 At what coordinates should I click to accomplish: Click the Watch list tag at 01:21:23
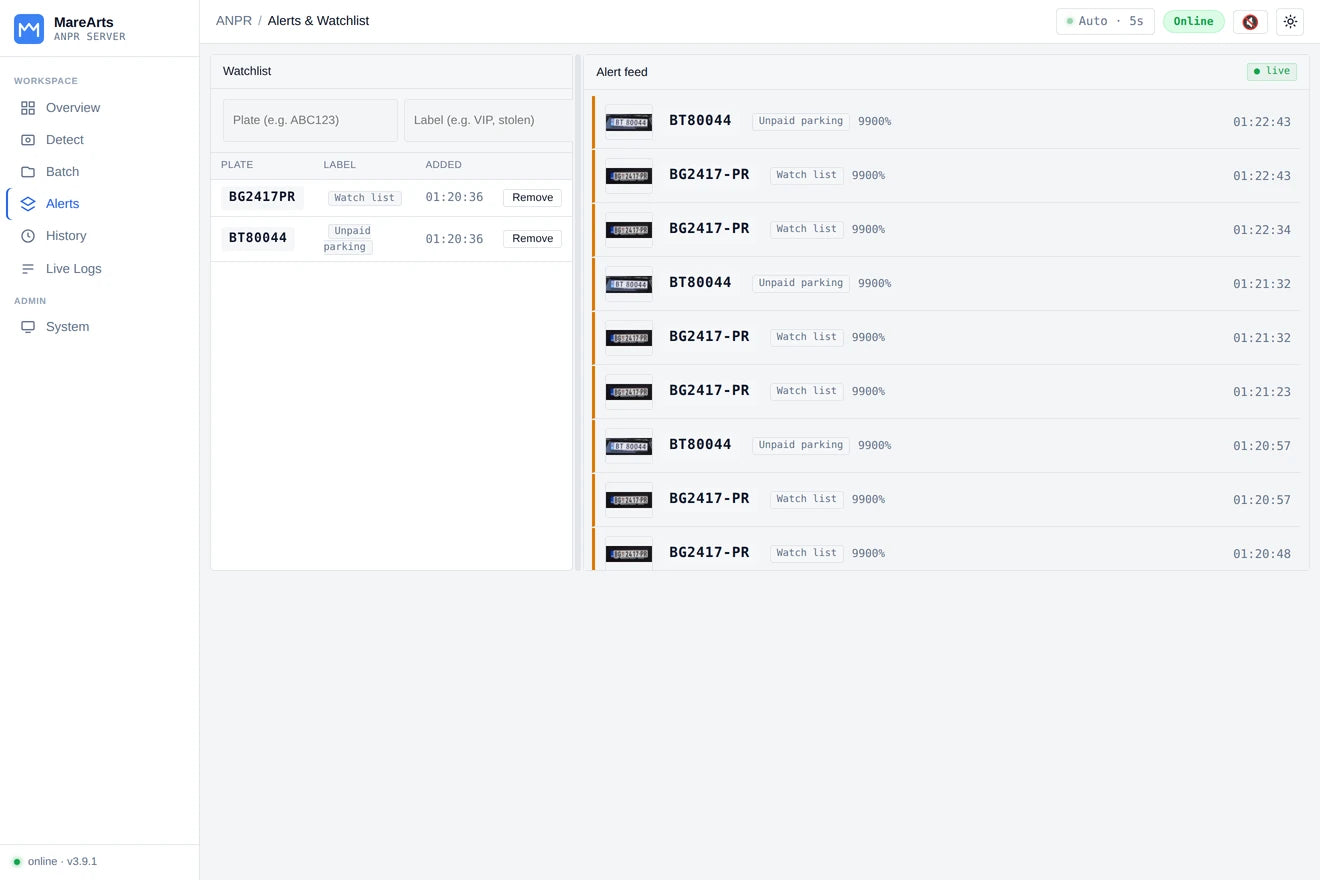806,391
